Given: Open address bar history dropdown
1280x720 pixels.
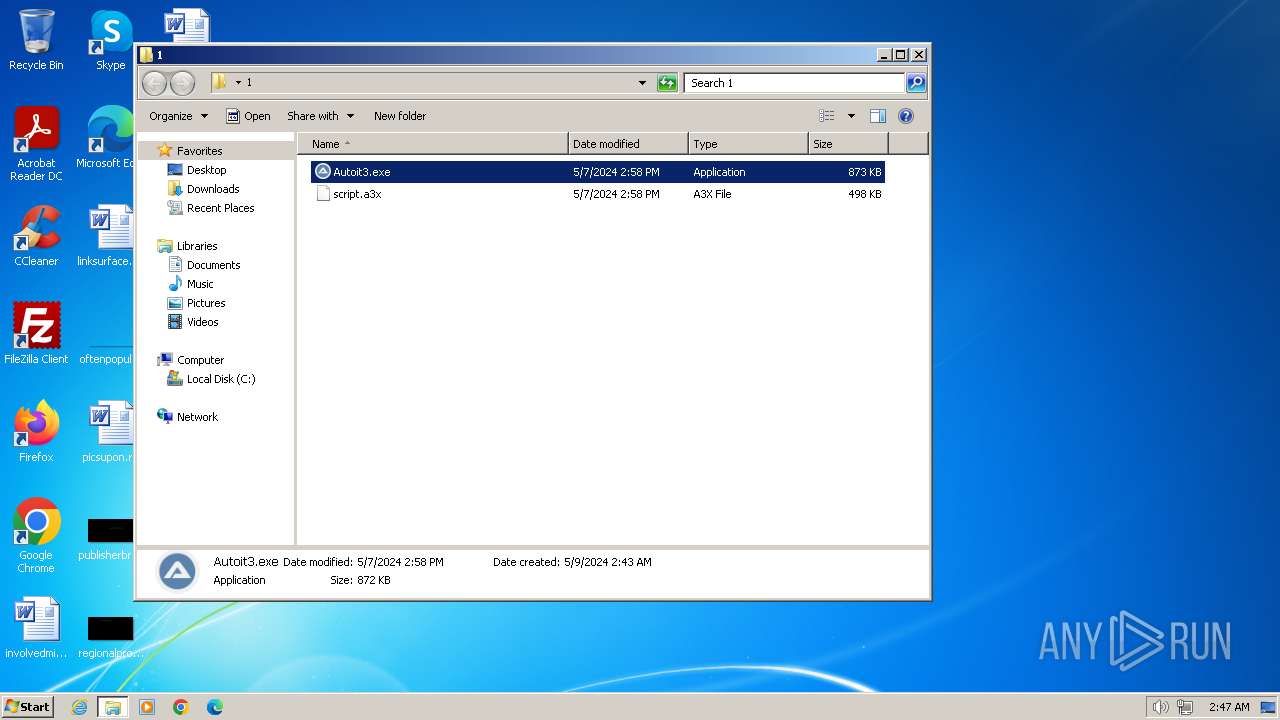Looking at the screenshot, I should (x=642, y=83).
